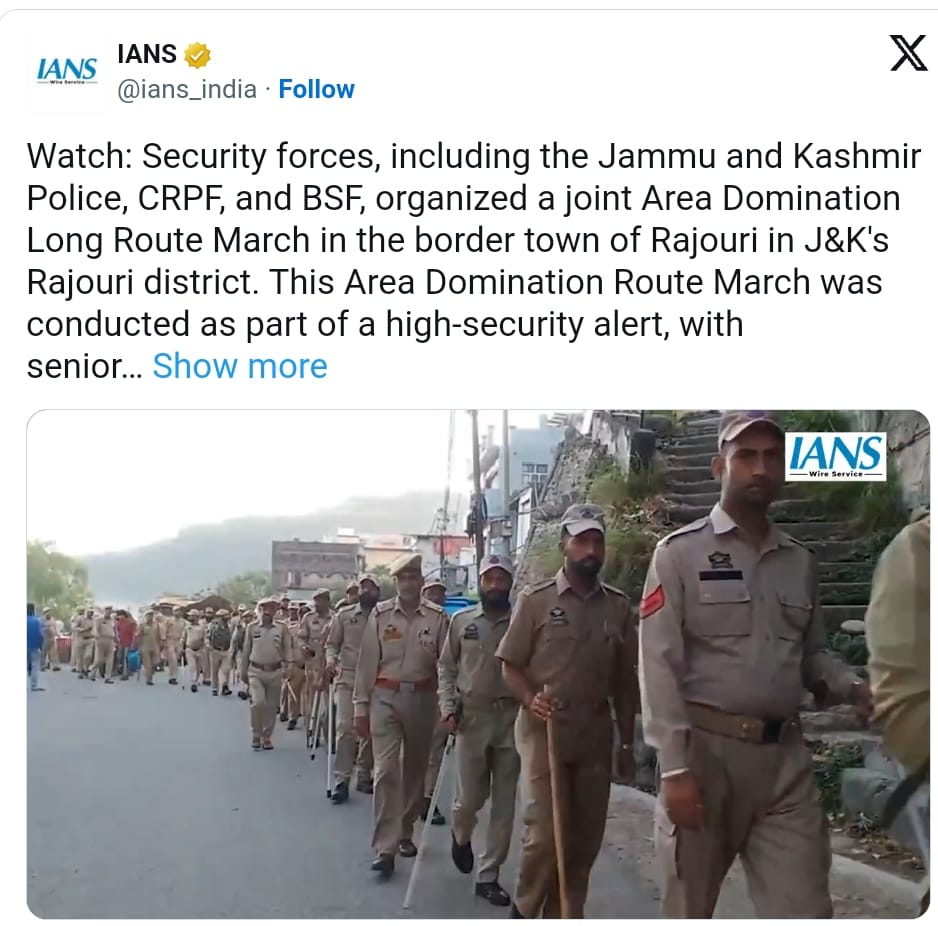Open the X logo in the tweet corner
Viewport: 938px width, 926px height.
[908, 53]
